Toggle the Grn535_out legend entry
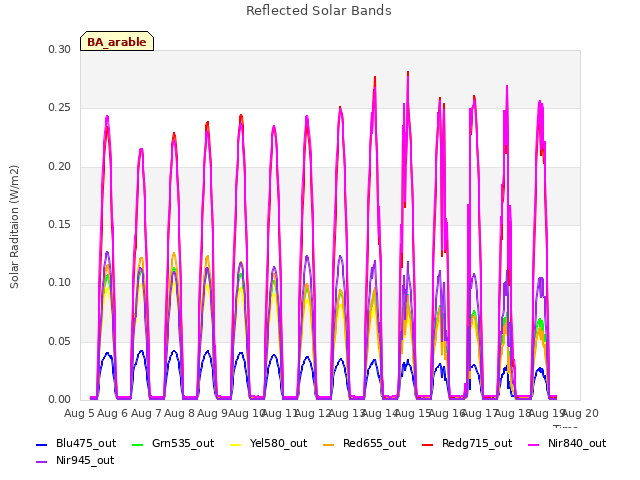The width and height of the screenshot is (640, 480). [173, 443]
